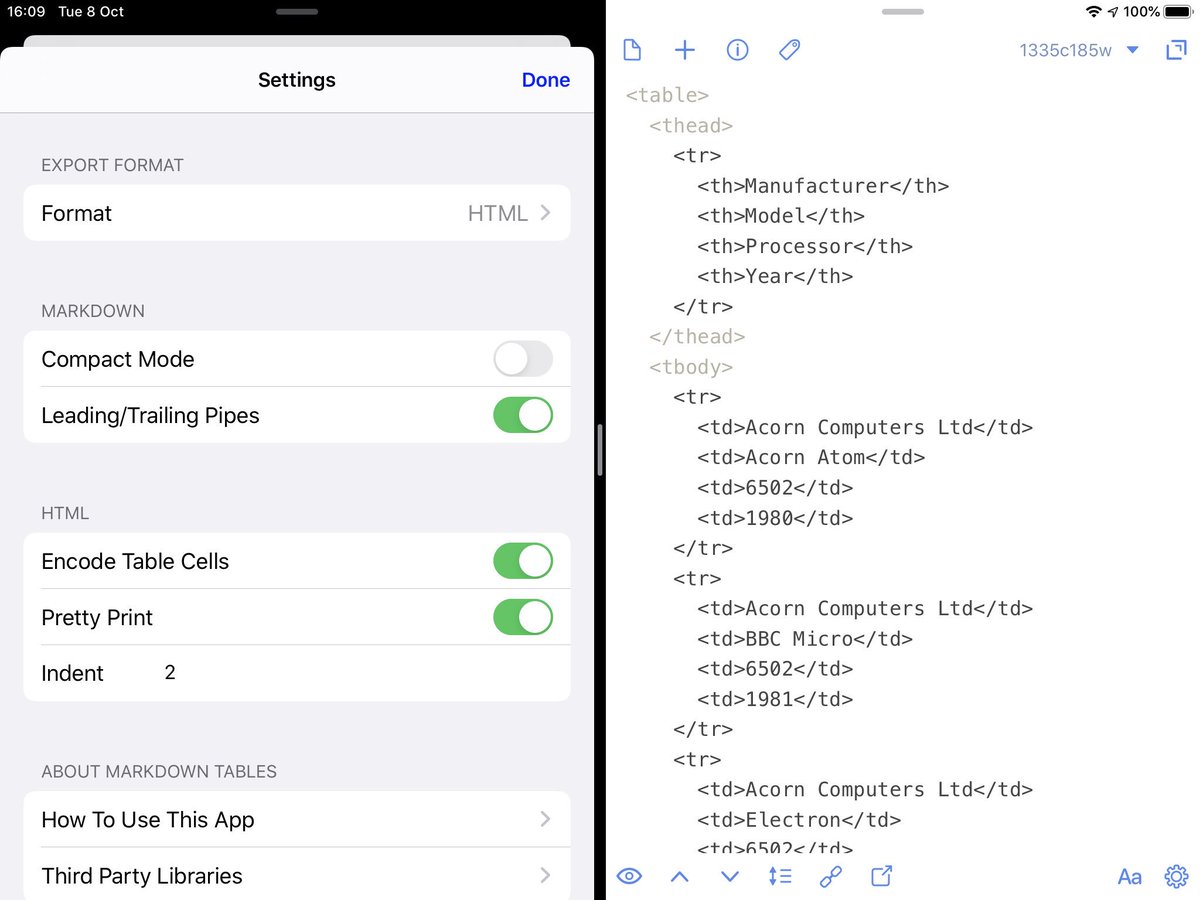The width and height of the screenshot is (1200, 900).
Task: Tap the Wi-Fi status icon
Action: pyautogui.click(x=1093, y=12)
